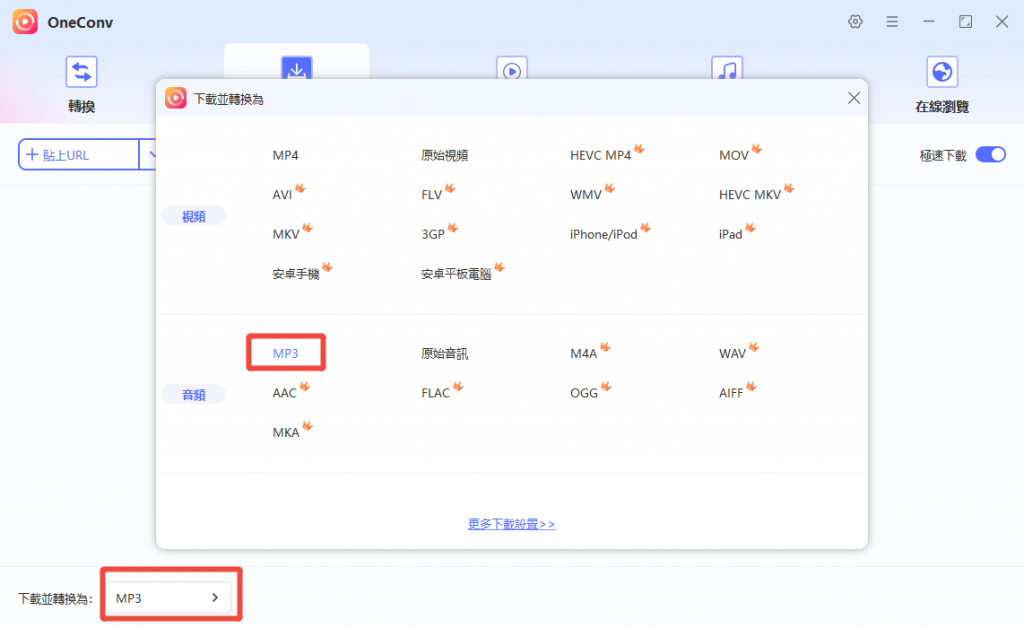Select the 視頻 category
The height and width of the screenshot is (628, 1024).
pos(193,216)
